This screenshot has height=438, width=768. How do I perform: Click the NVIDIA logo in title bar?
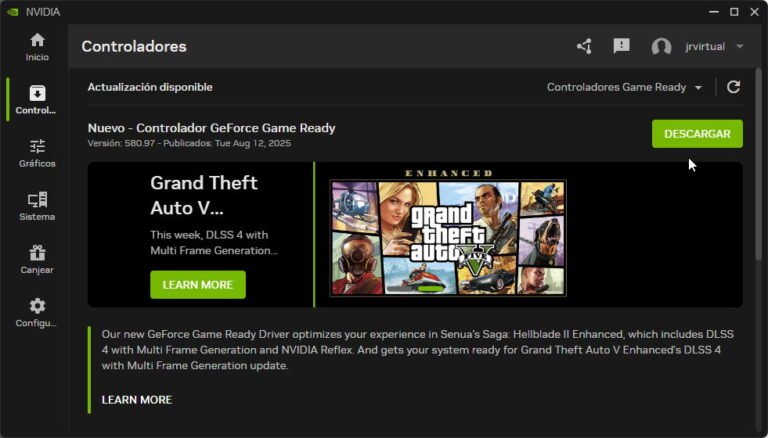[x=13, y=12]
